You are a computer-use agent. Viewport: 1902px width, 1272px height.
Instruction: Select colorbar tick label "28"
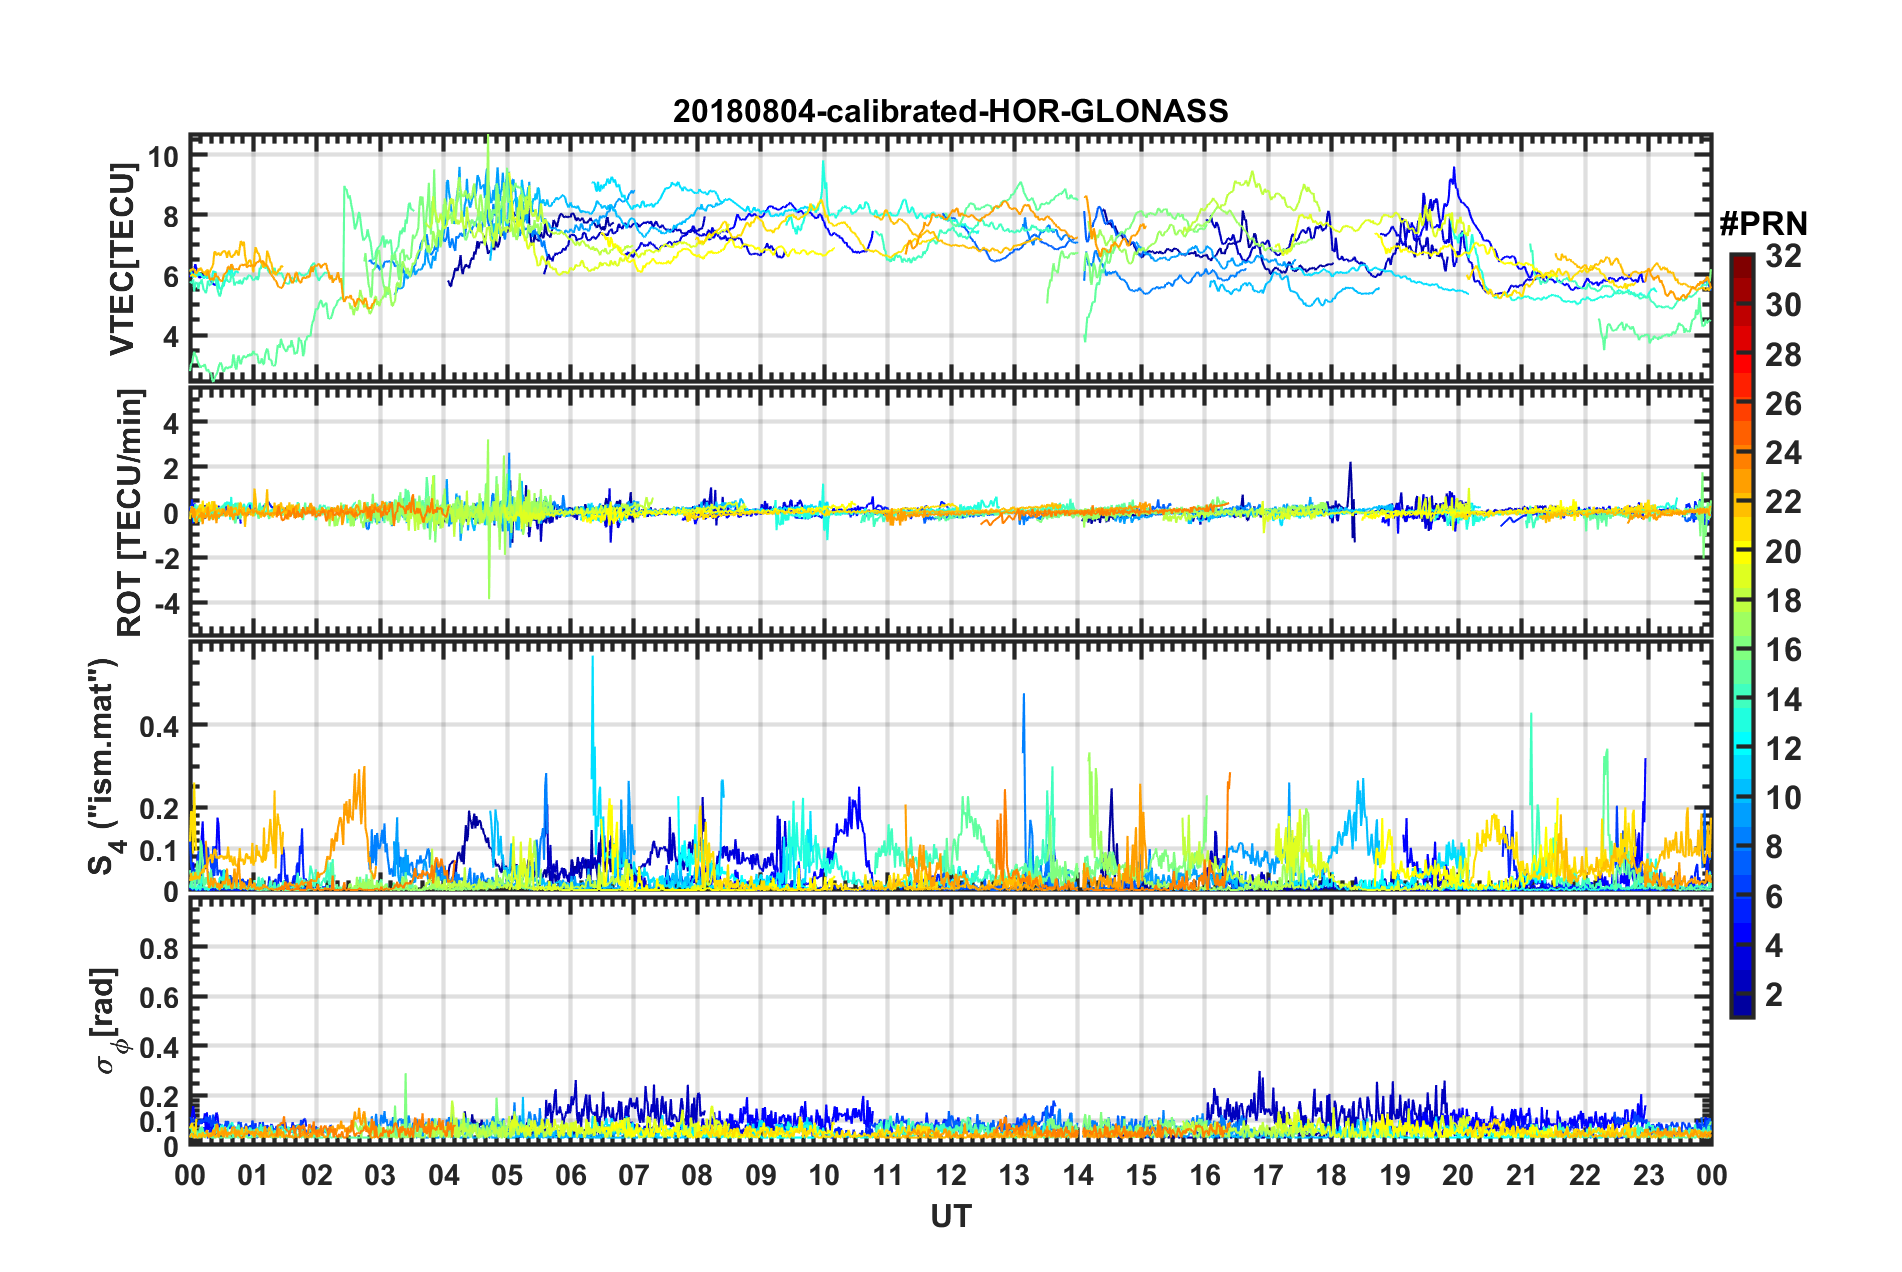click(x=1783, y=355)
